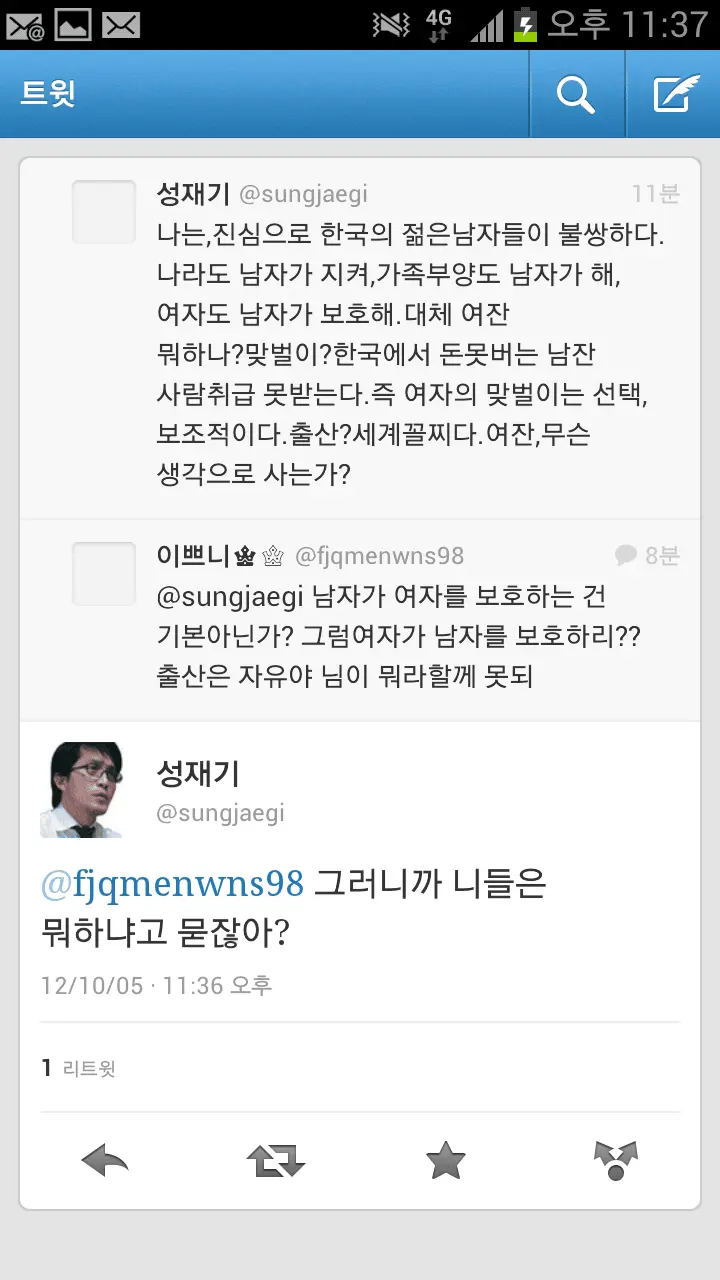This screenshot has height=1280, width=720.
Task: Compose a new tweet
Action: click(x=676, y=95)
